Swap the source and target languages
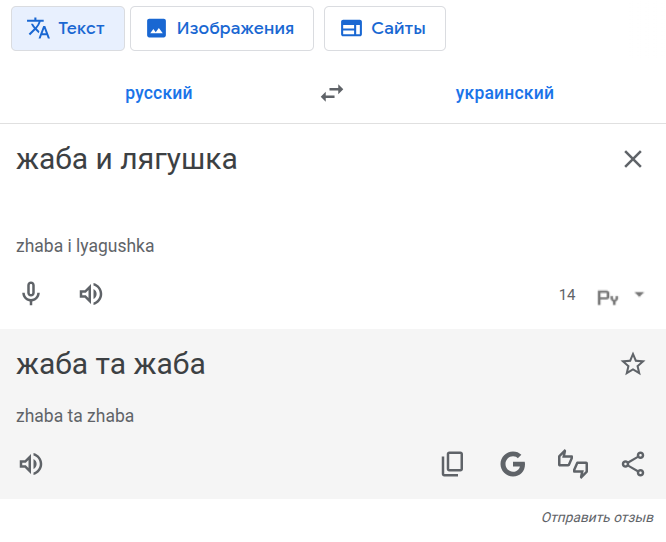 click(332, 94)
